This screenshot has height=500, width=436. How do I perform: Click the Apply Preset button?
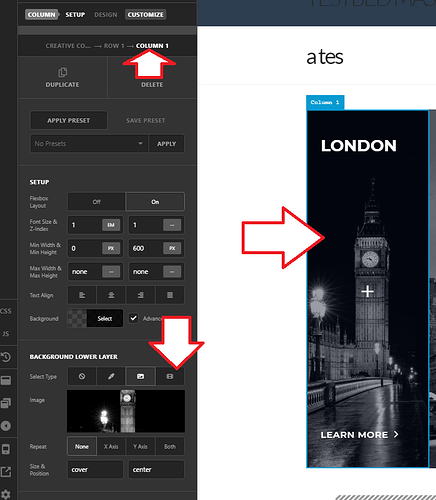69,120
